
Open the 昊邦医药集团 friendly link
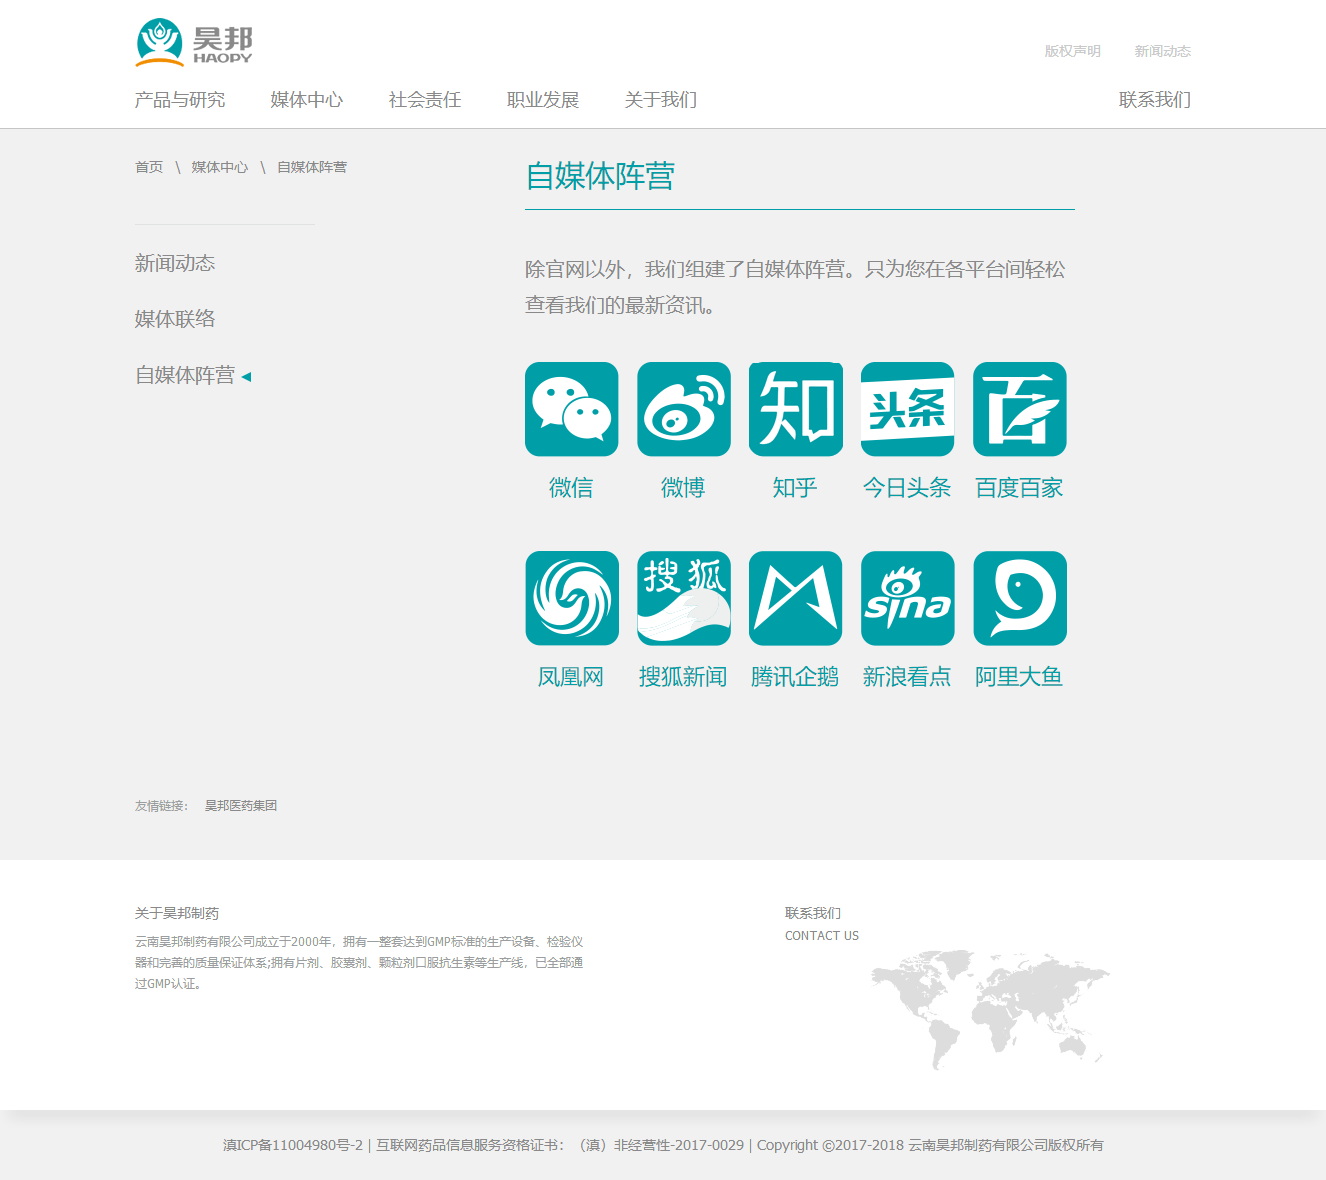(241, 805)
